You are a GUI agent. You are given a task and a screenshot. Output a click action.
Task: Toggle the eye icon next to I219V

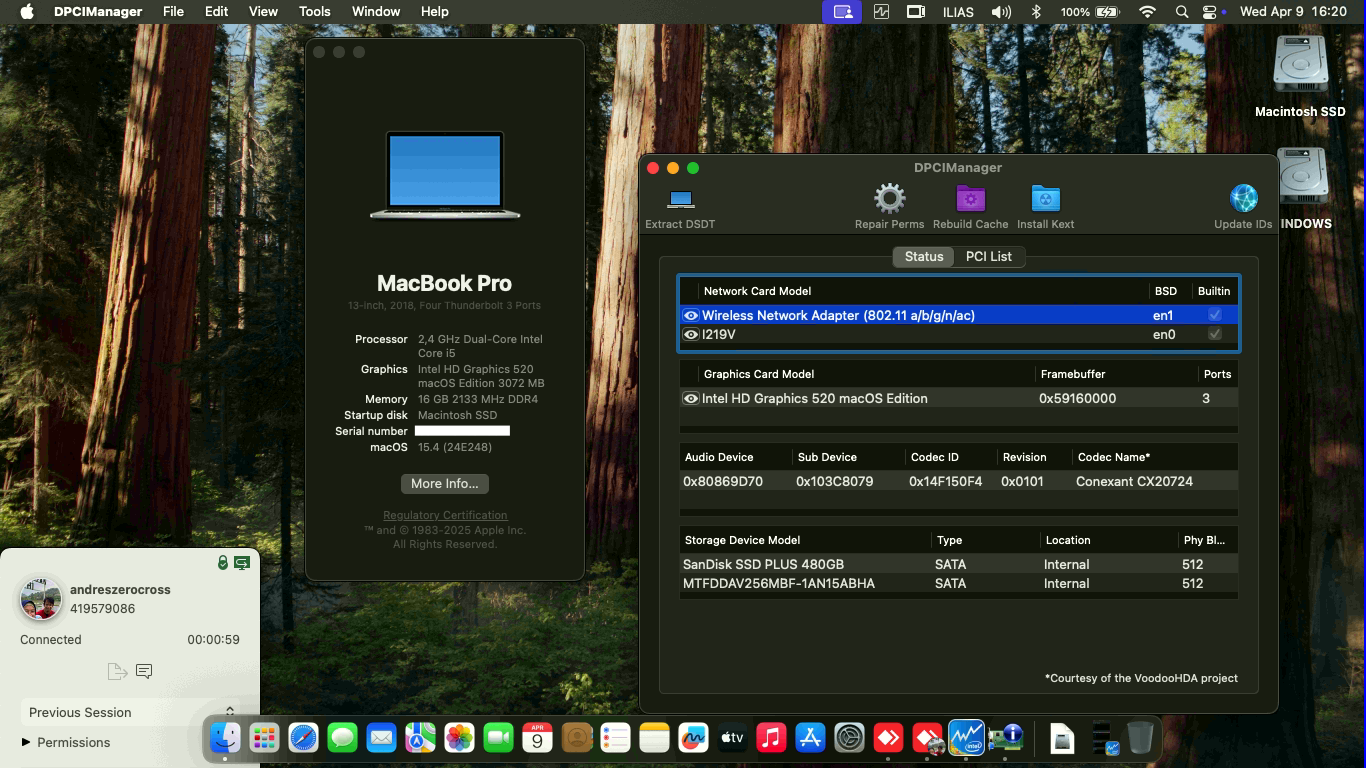click(x=691, y=334)
